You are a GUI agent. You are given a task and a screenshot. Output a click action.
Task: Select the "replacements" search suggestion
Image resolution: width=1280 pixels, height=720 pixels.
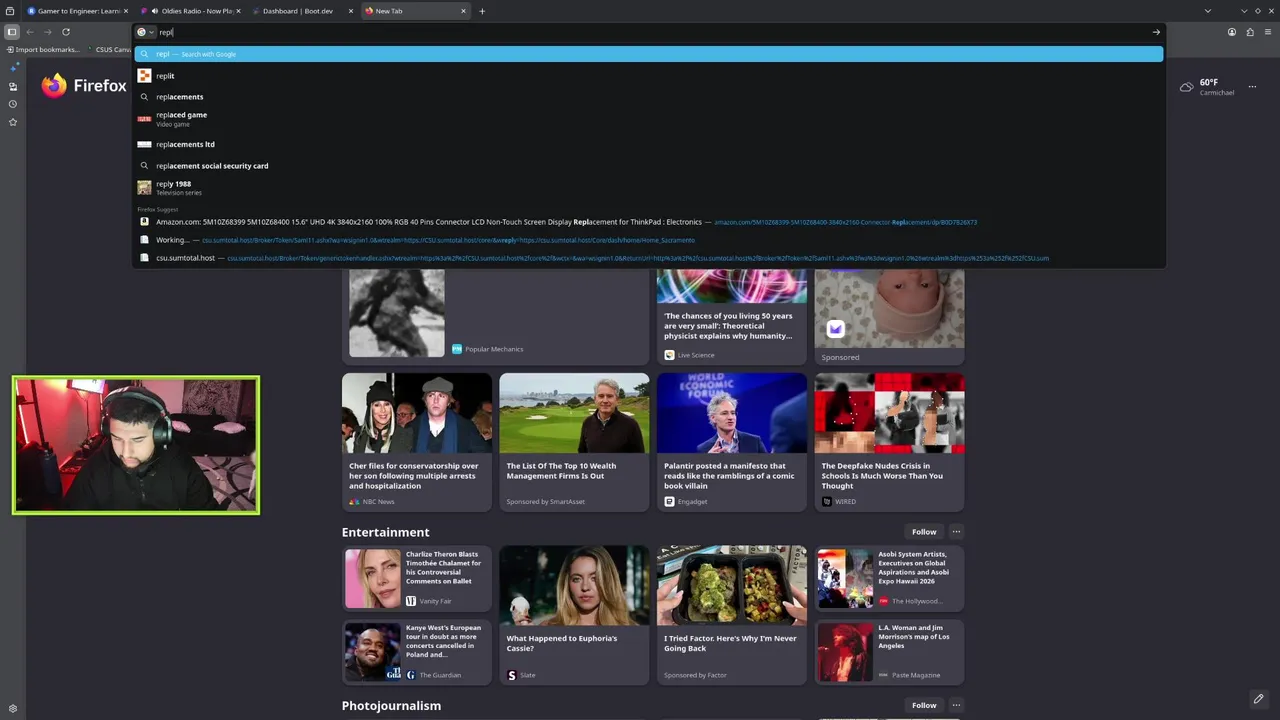click(x=649, y=97)
